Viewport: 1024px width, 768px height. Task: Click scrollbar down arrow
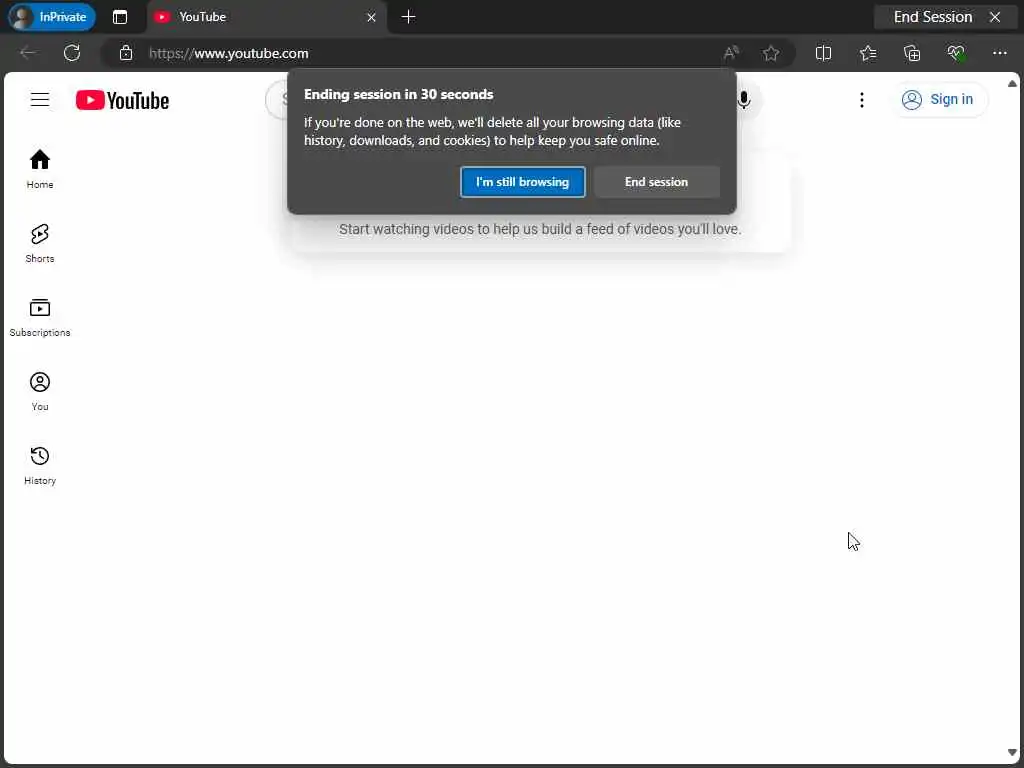pos(1012,752)
